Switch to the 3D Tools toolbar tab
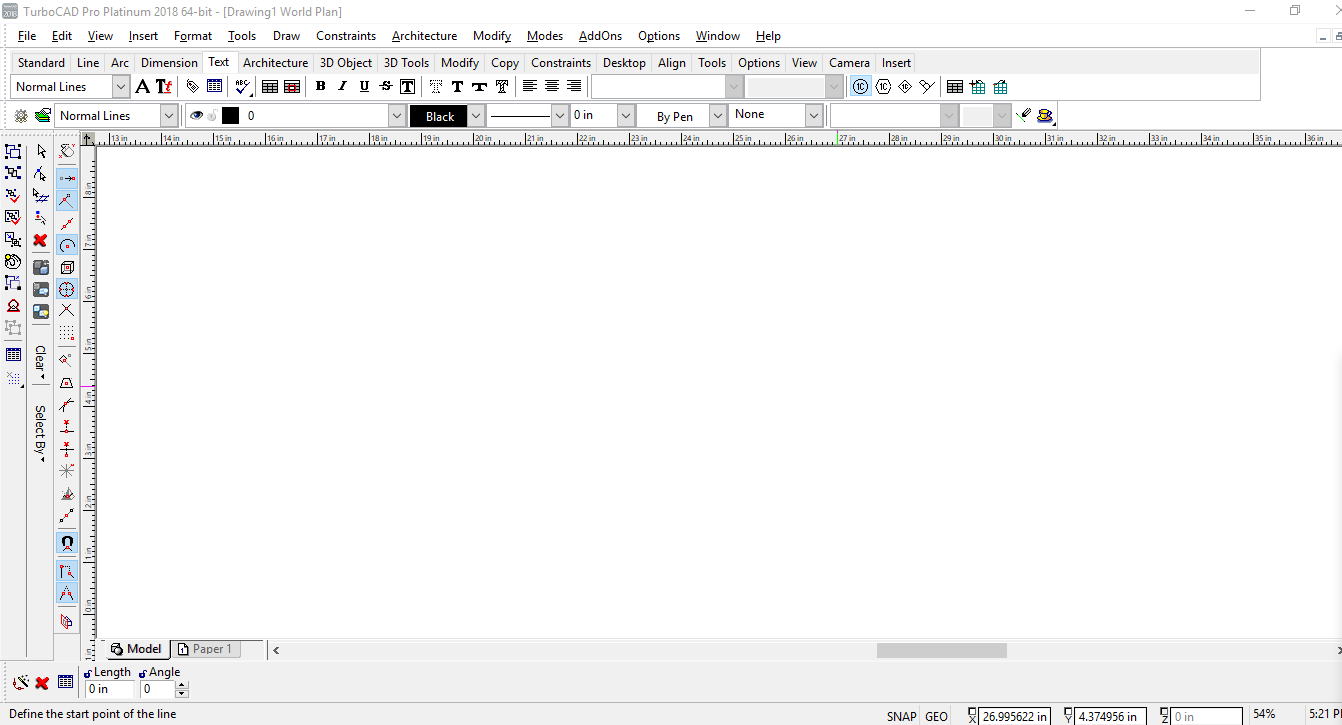 pos(406,63)
